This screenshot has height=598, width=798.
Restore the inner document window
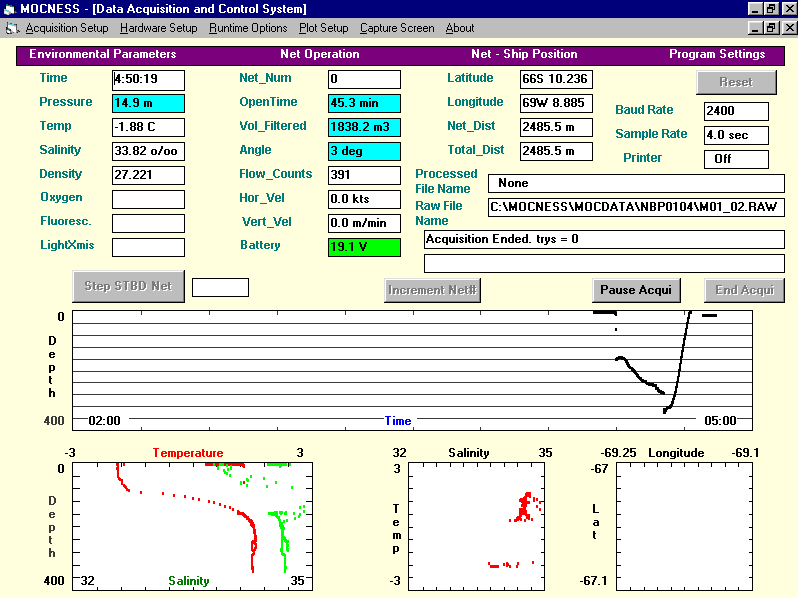pyautogui.click(x=771, y=28)
